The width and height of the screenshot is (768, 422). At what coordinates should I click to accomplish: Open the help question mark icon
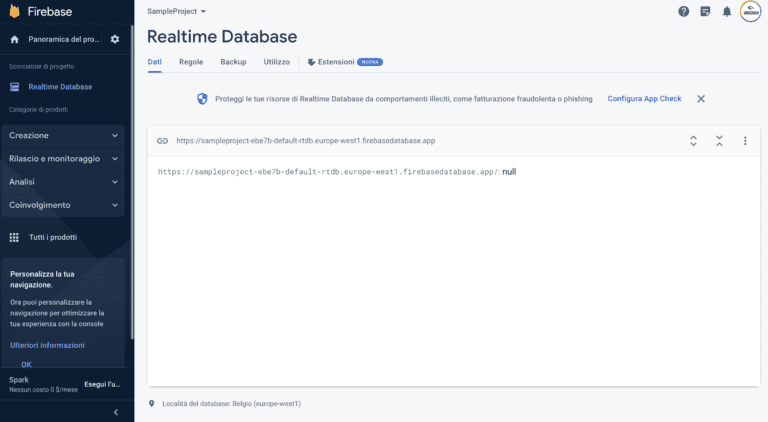(684, 11)
